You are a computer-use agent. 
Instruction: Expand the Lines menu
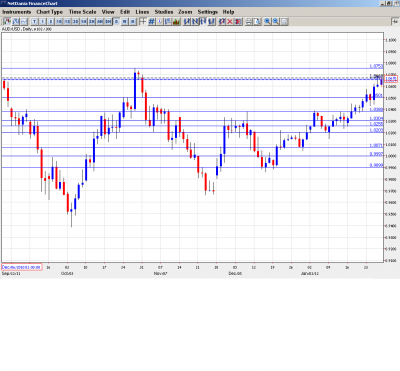click(x=142, y=12)
